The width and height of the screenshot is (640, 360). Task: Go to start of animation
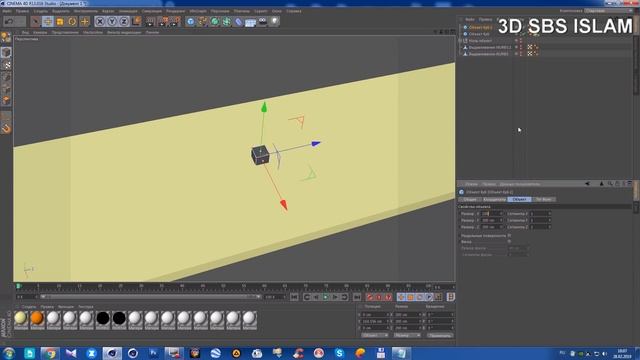coord(294,297)
